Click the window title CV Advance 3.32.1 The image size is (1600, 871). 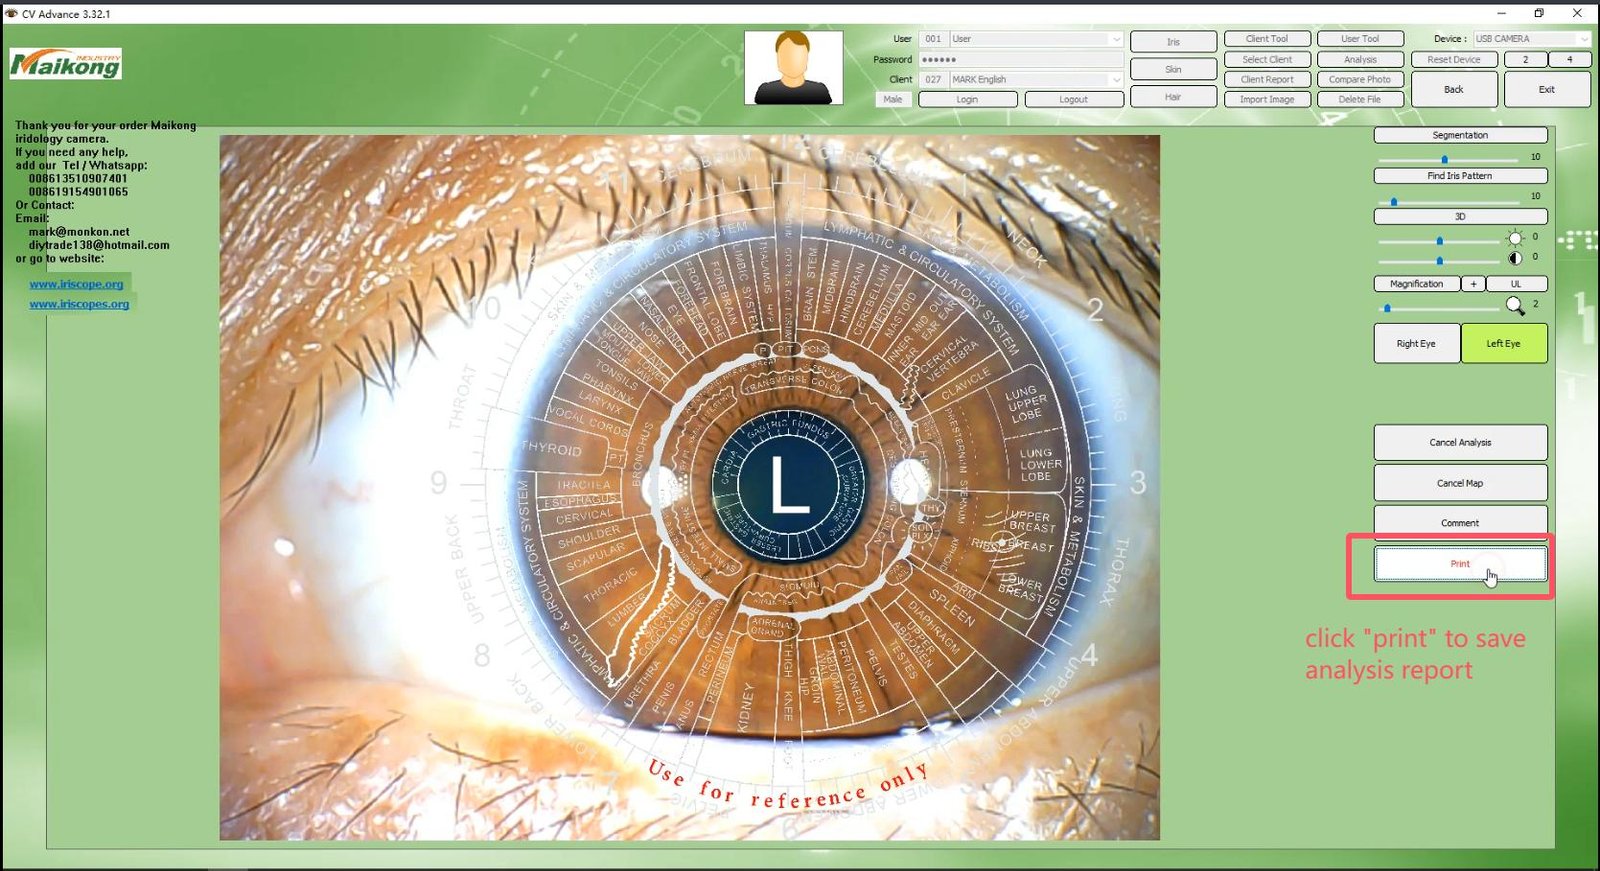click(66, 14)
